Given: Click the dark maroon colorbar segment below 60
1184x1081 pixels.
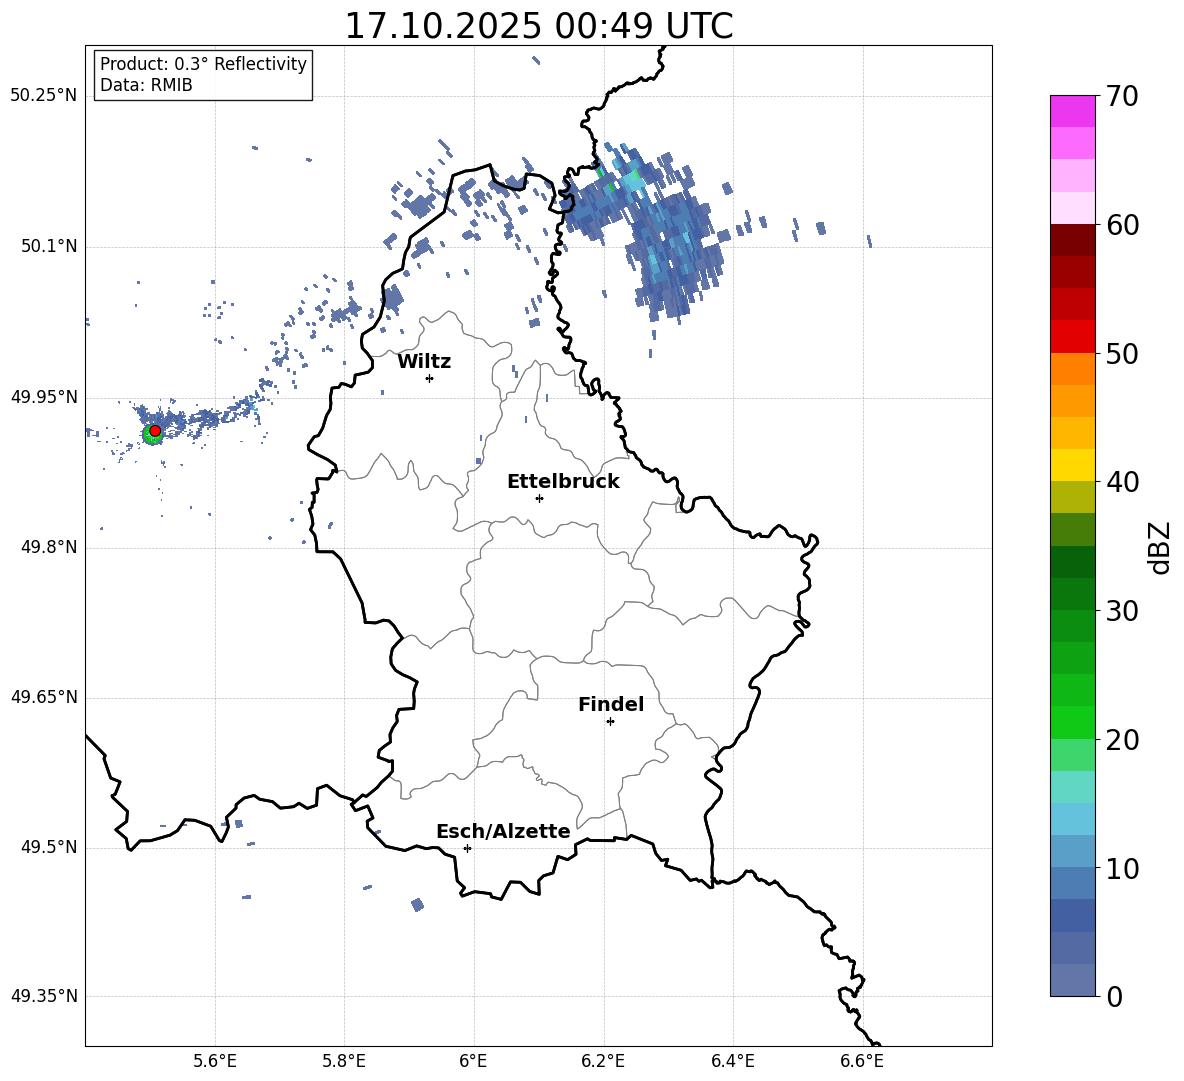Looking at the screenshot, I should pyautogui.click(x=1072, y=240).
